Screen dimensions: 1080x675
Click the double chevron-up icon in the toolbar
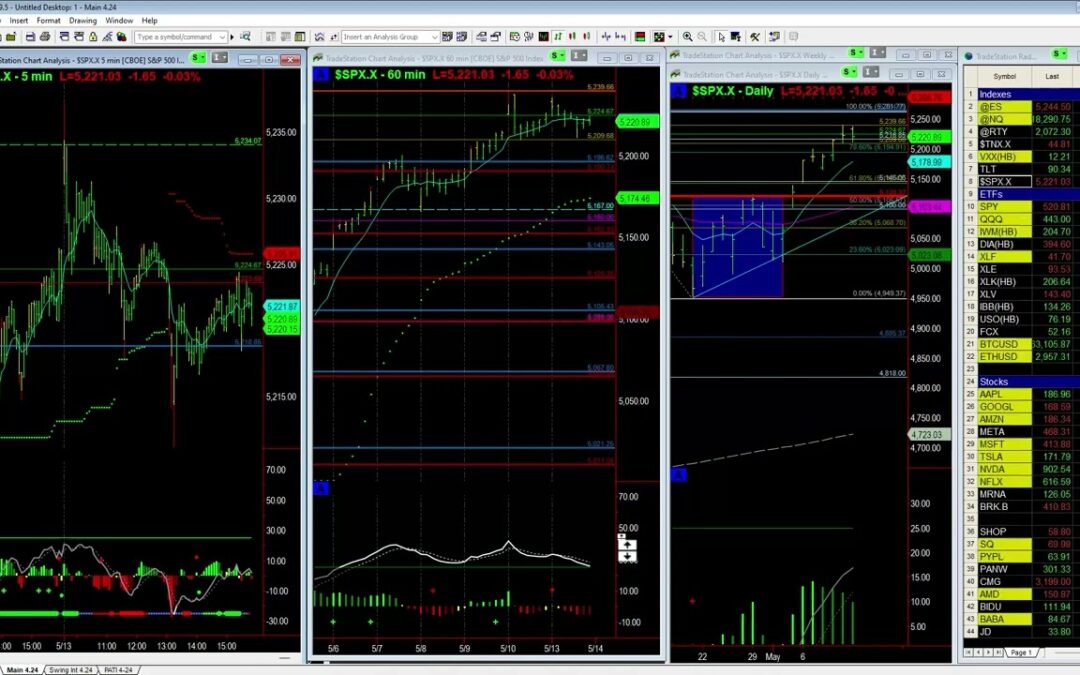tap(319, 37)
